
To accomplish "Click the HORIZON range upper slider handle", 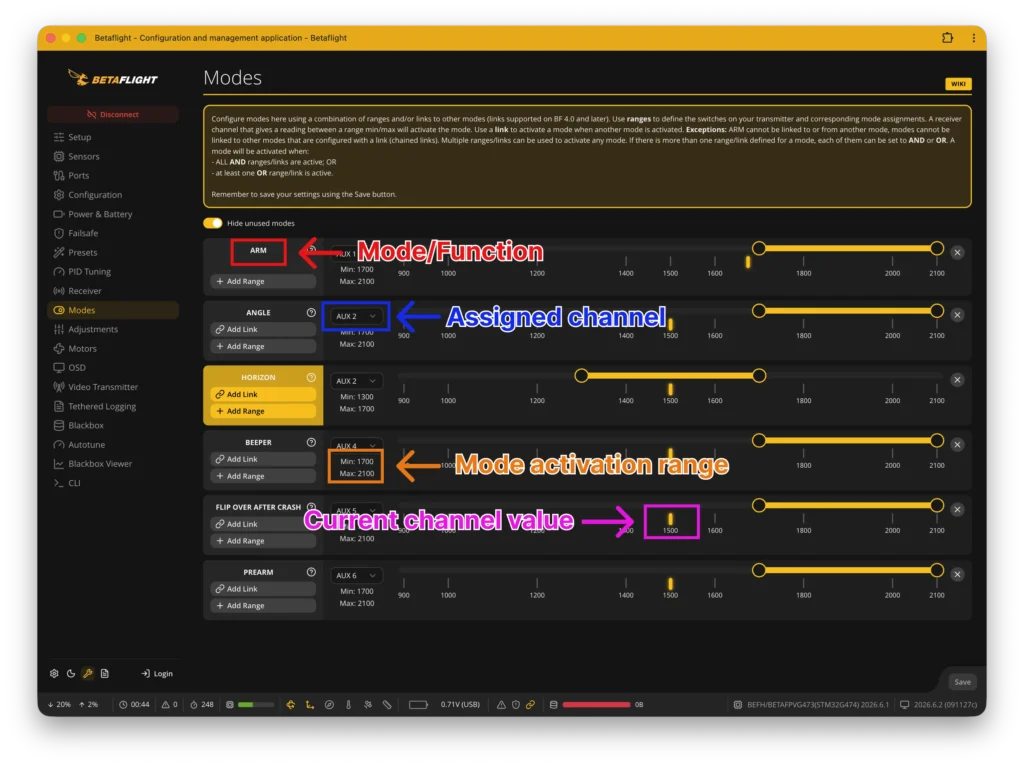I will tap(759, 375).
